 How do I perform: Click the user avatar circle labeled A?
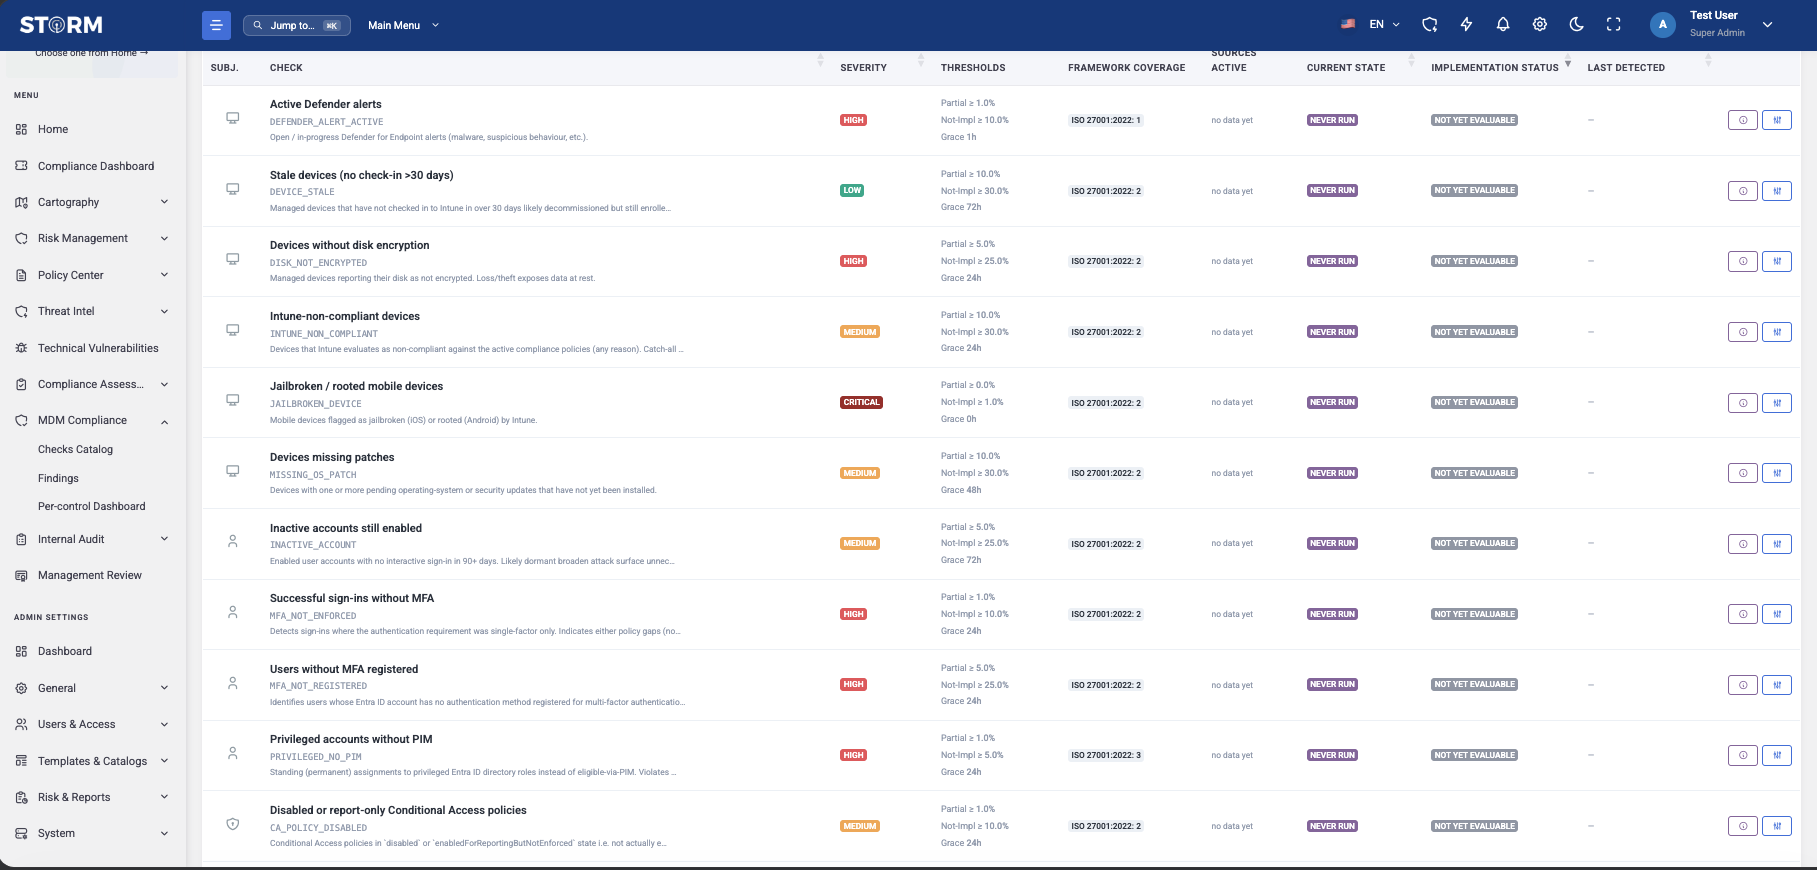point(1663,25)
